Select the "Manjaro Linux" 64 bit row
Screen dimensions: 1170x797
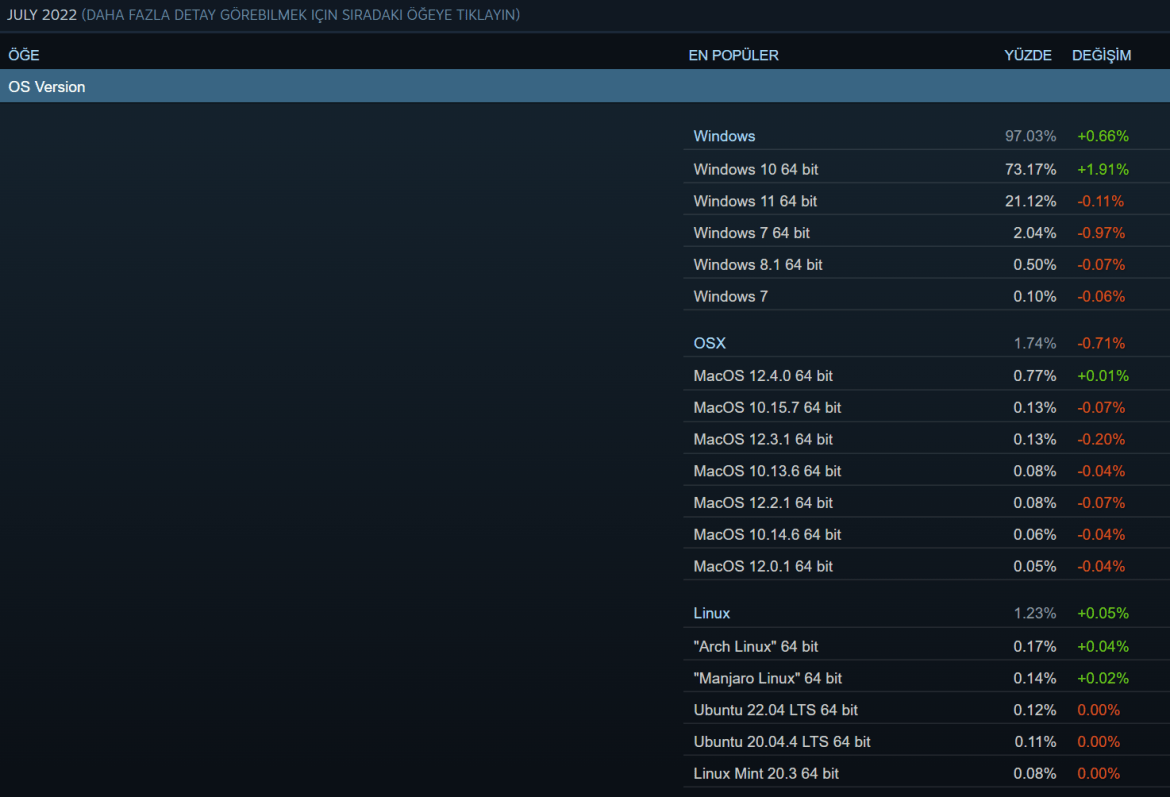926,678
